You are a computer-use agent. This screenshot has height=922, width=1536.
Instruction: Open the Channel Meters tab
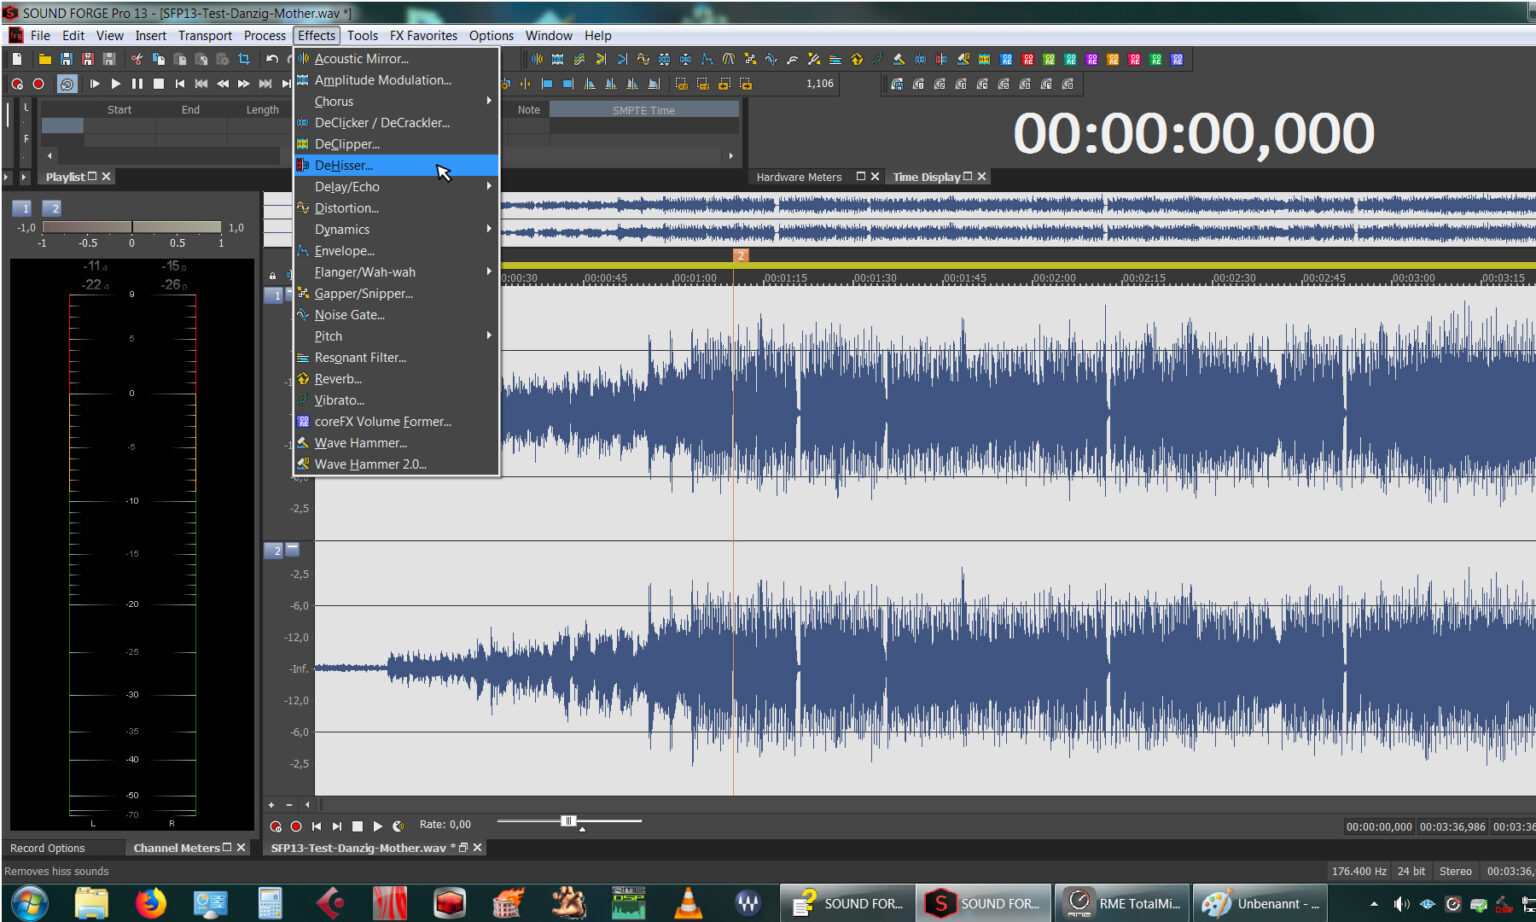click(x=176, y=848)
